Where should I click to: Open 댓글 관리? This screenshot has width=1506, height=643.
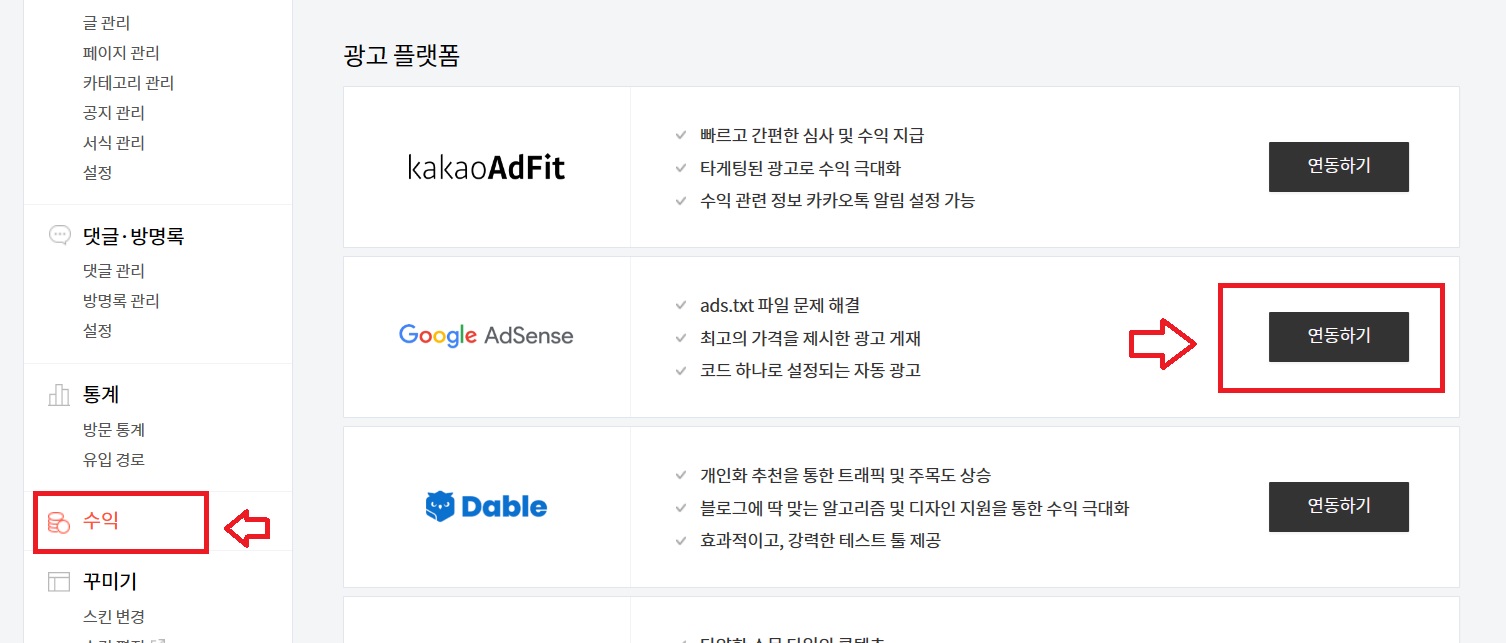[x=113, y=270]
